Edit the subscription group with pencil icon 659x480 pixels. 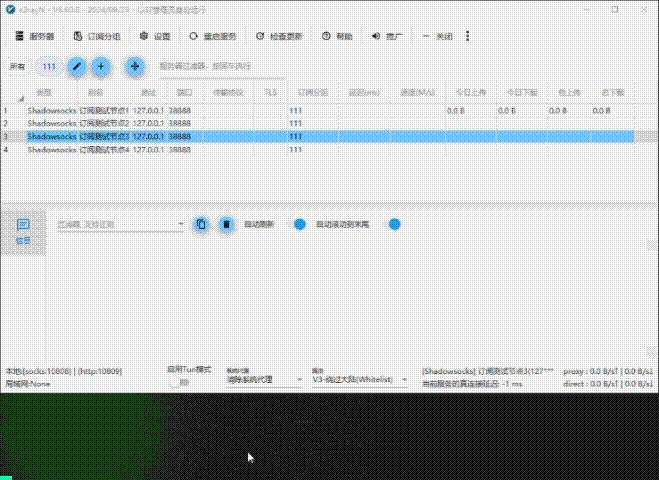point(76,66)
